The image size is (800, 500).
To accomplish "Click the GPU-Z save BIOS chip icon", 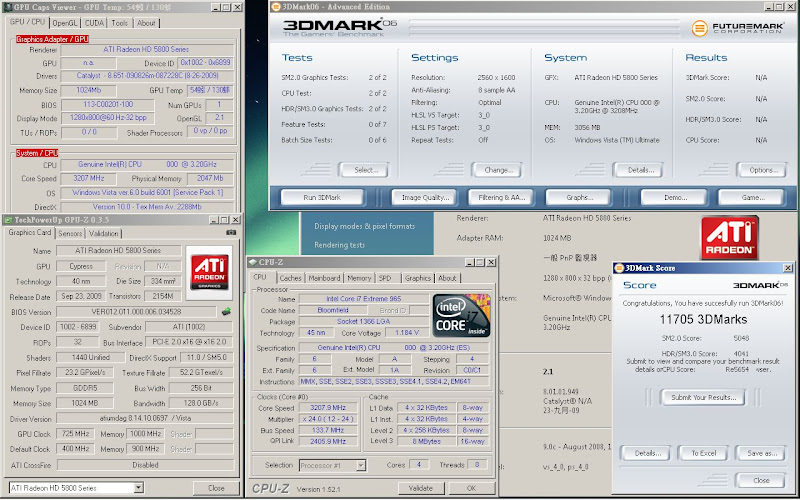I will point(226,311).
